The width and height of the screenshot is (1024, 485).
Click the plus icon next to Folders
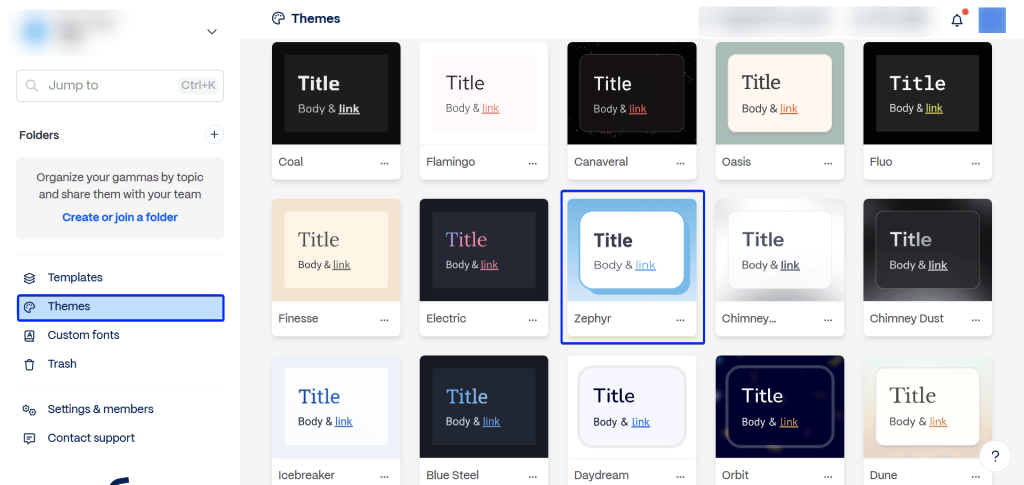point(213,134)
